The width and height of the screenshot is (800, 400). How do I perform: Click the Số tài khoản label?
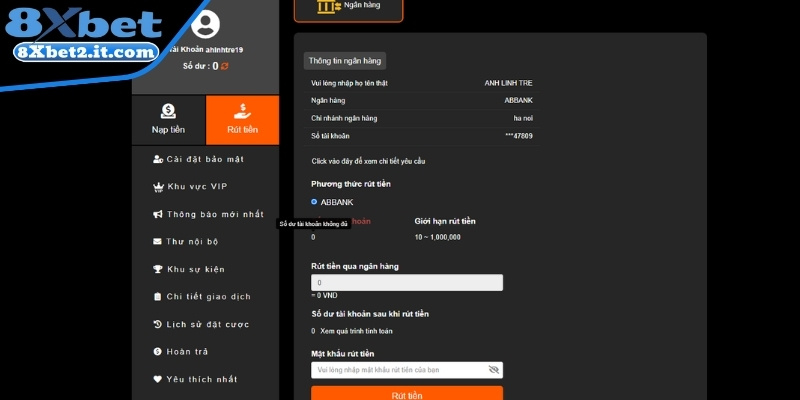coord(330,136)
